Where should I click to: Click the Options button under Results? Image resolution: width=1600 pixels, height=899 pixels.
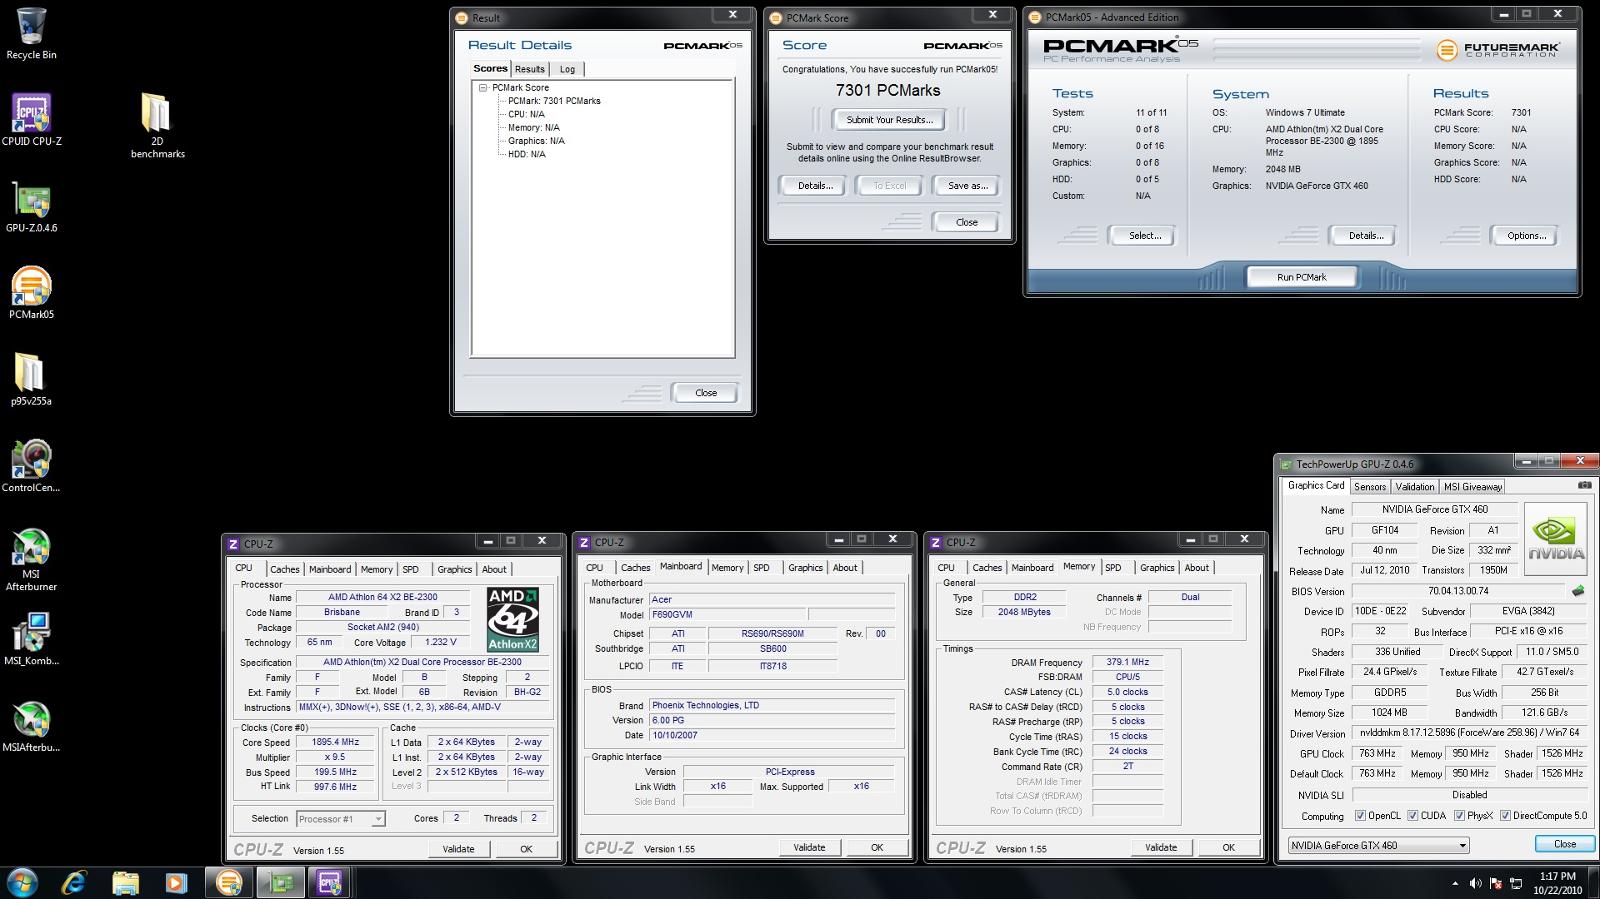(1526, 236)
